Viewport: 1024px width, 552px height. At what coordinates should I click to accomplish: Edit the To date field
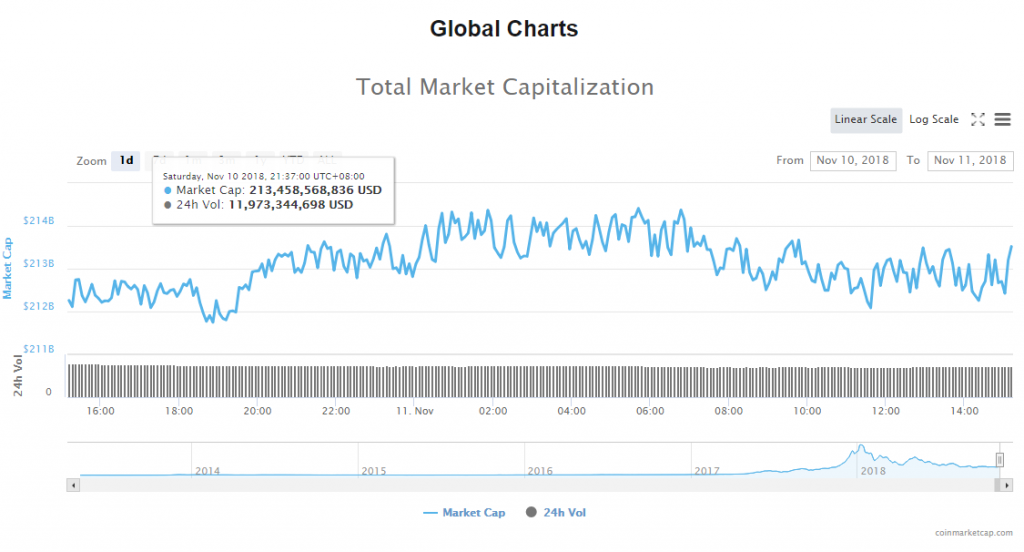(970, 161)
